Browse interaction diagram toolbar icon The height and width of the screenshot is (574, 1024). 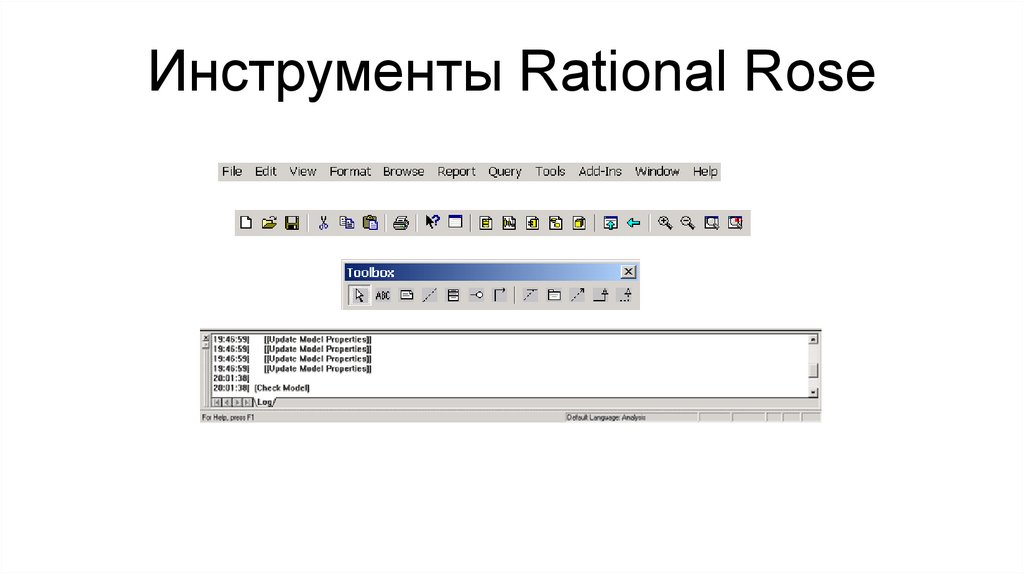(x=509, y=223)
